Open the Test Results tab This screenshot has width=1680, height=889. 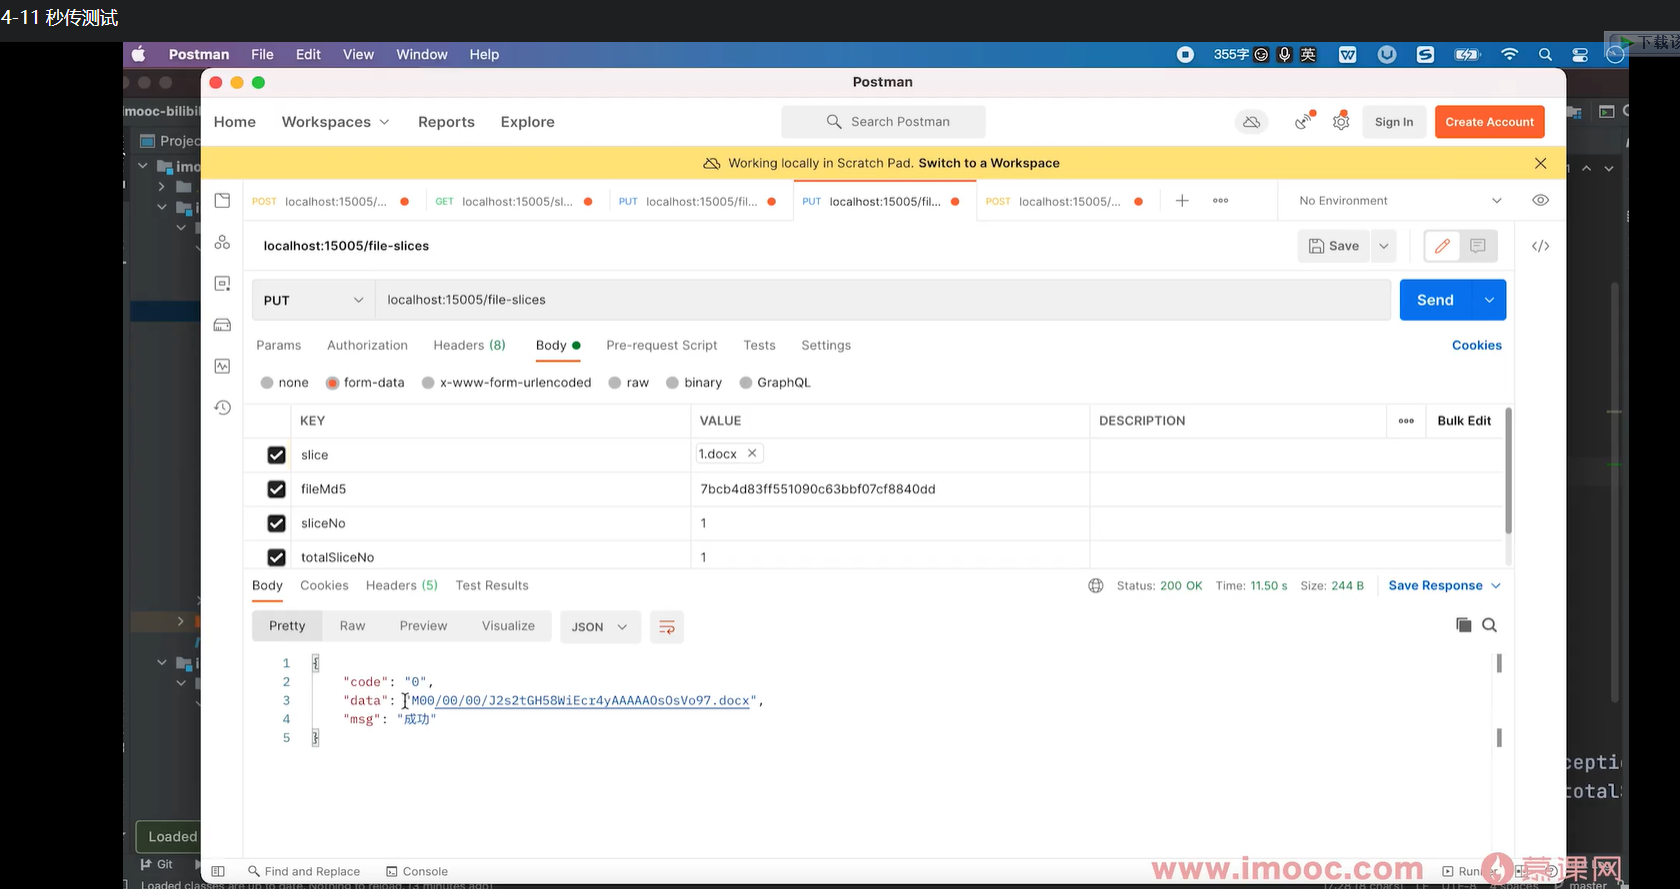coord(492,586)
